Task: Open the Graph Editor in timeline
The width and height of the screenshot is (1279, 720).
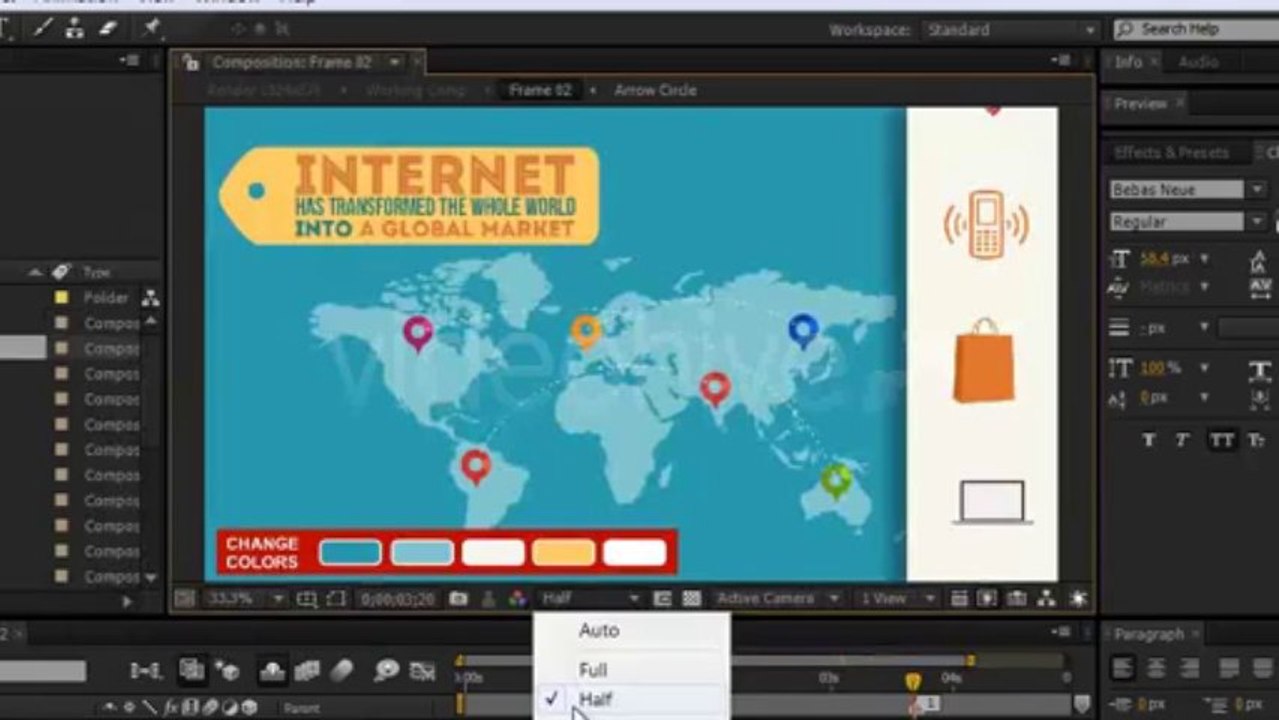Action: coord(423,671)
